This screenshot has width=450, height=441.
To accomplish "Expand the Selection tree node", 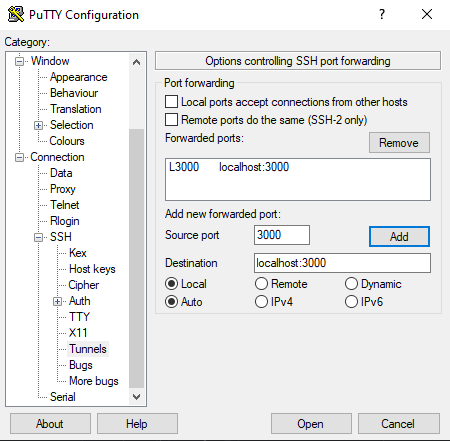I will click(x=39, y=125).
